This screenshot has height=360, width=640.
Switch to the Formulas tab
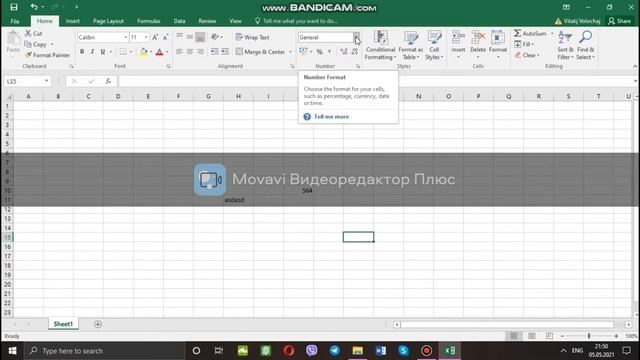pyautogui.click(x=149, y=21)
